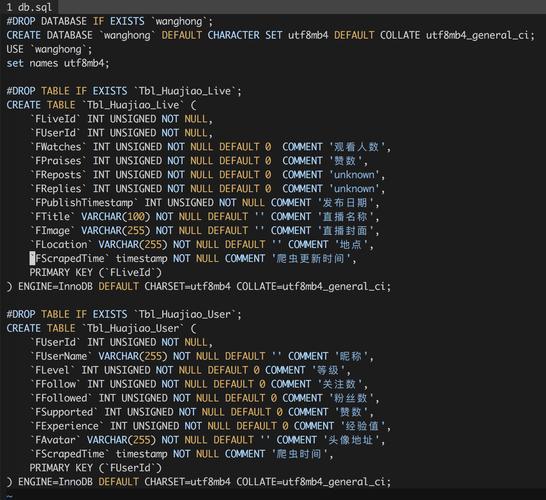Click the final ENGINE=InnoDB line

tap(199, 482)
